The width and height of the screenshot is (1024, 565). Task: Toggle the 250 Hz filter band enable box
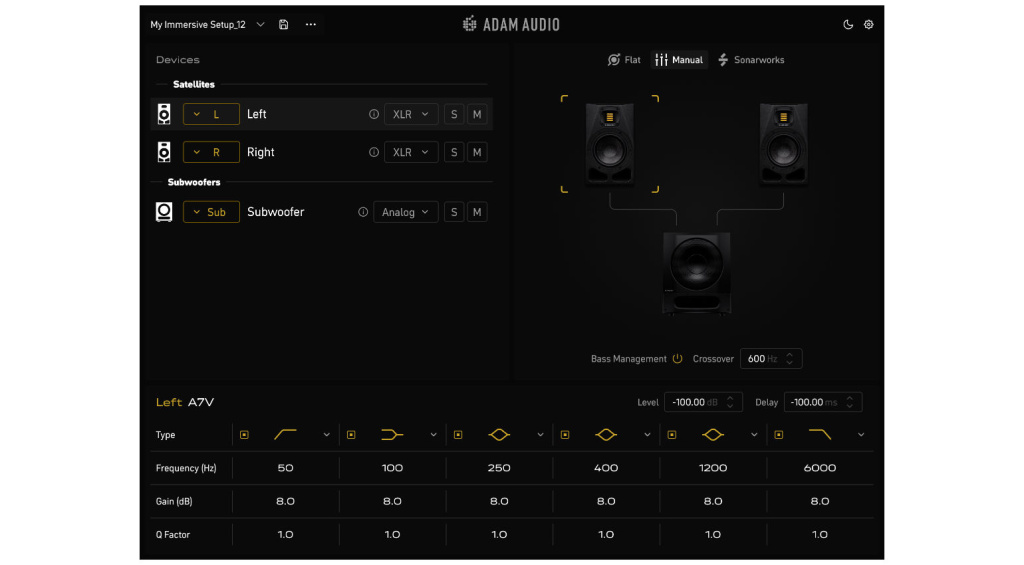458,435
